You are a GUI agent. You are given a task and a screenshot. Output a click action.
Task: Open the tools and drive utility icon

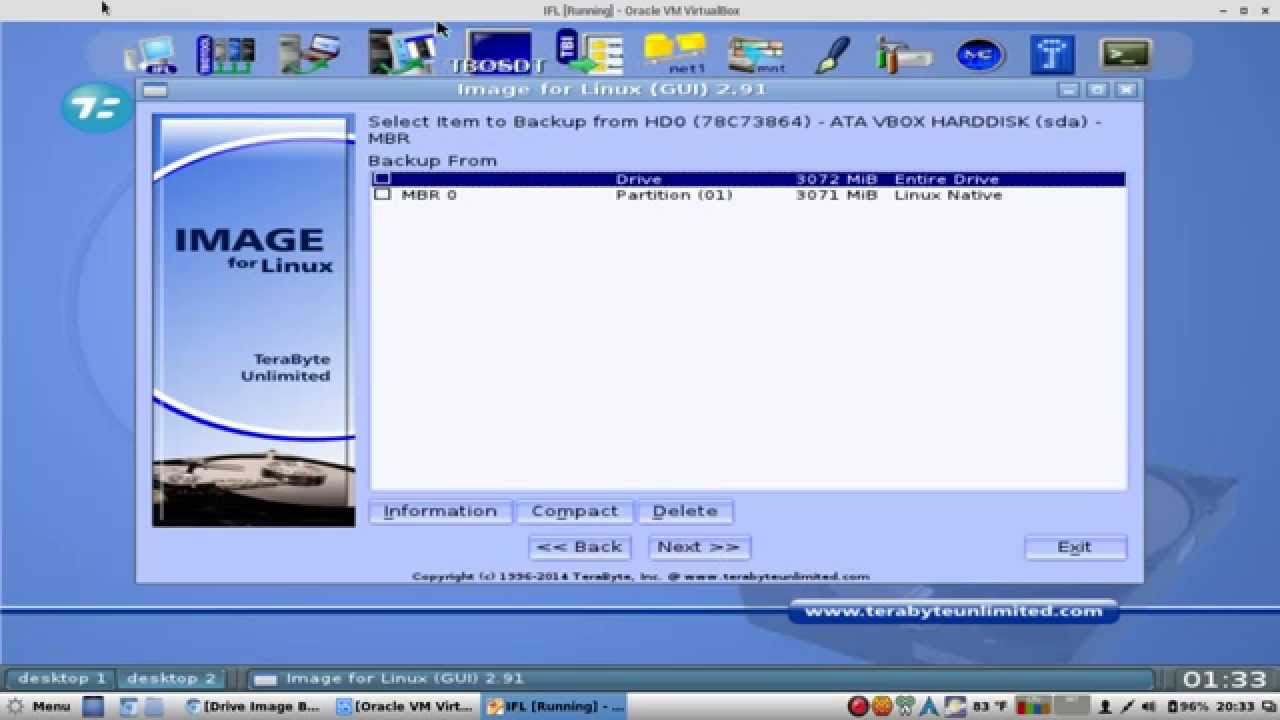point(904,55)
